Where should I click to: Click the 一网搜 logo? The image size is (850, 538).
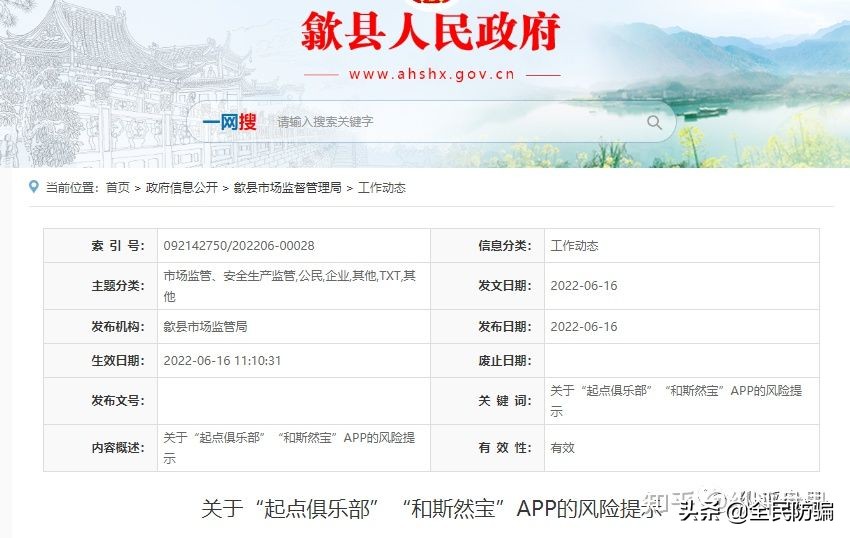coord(229,122)
